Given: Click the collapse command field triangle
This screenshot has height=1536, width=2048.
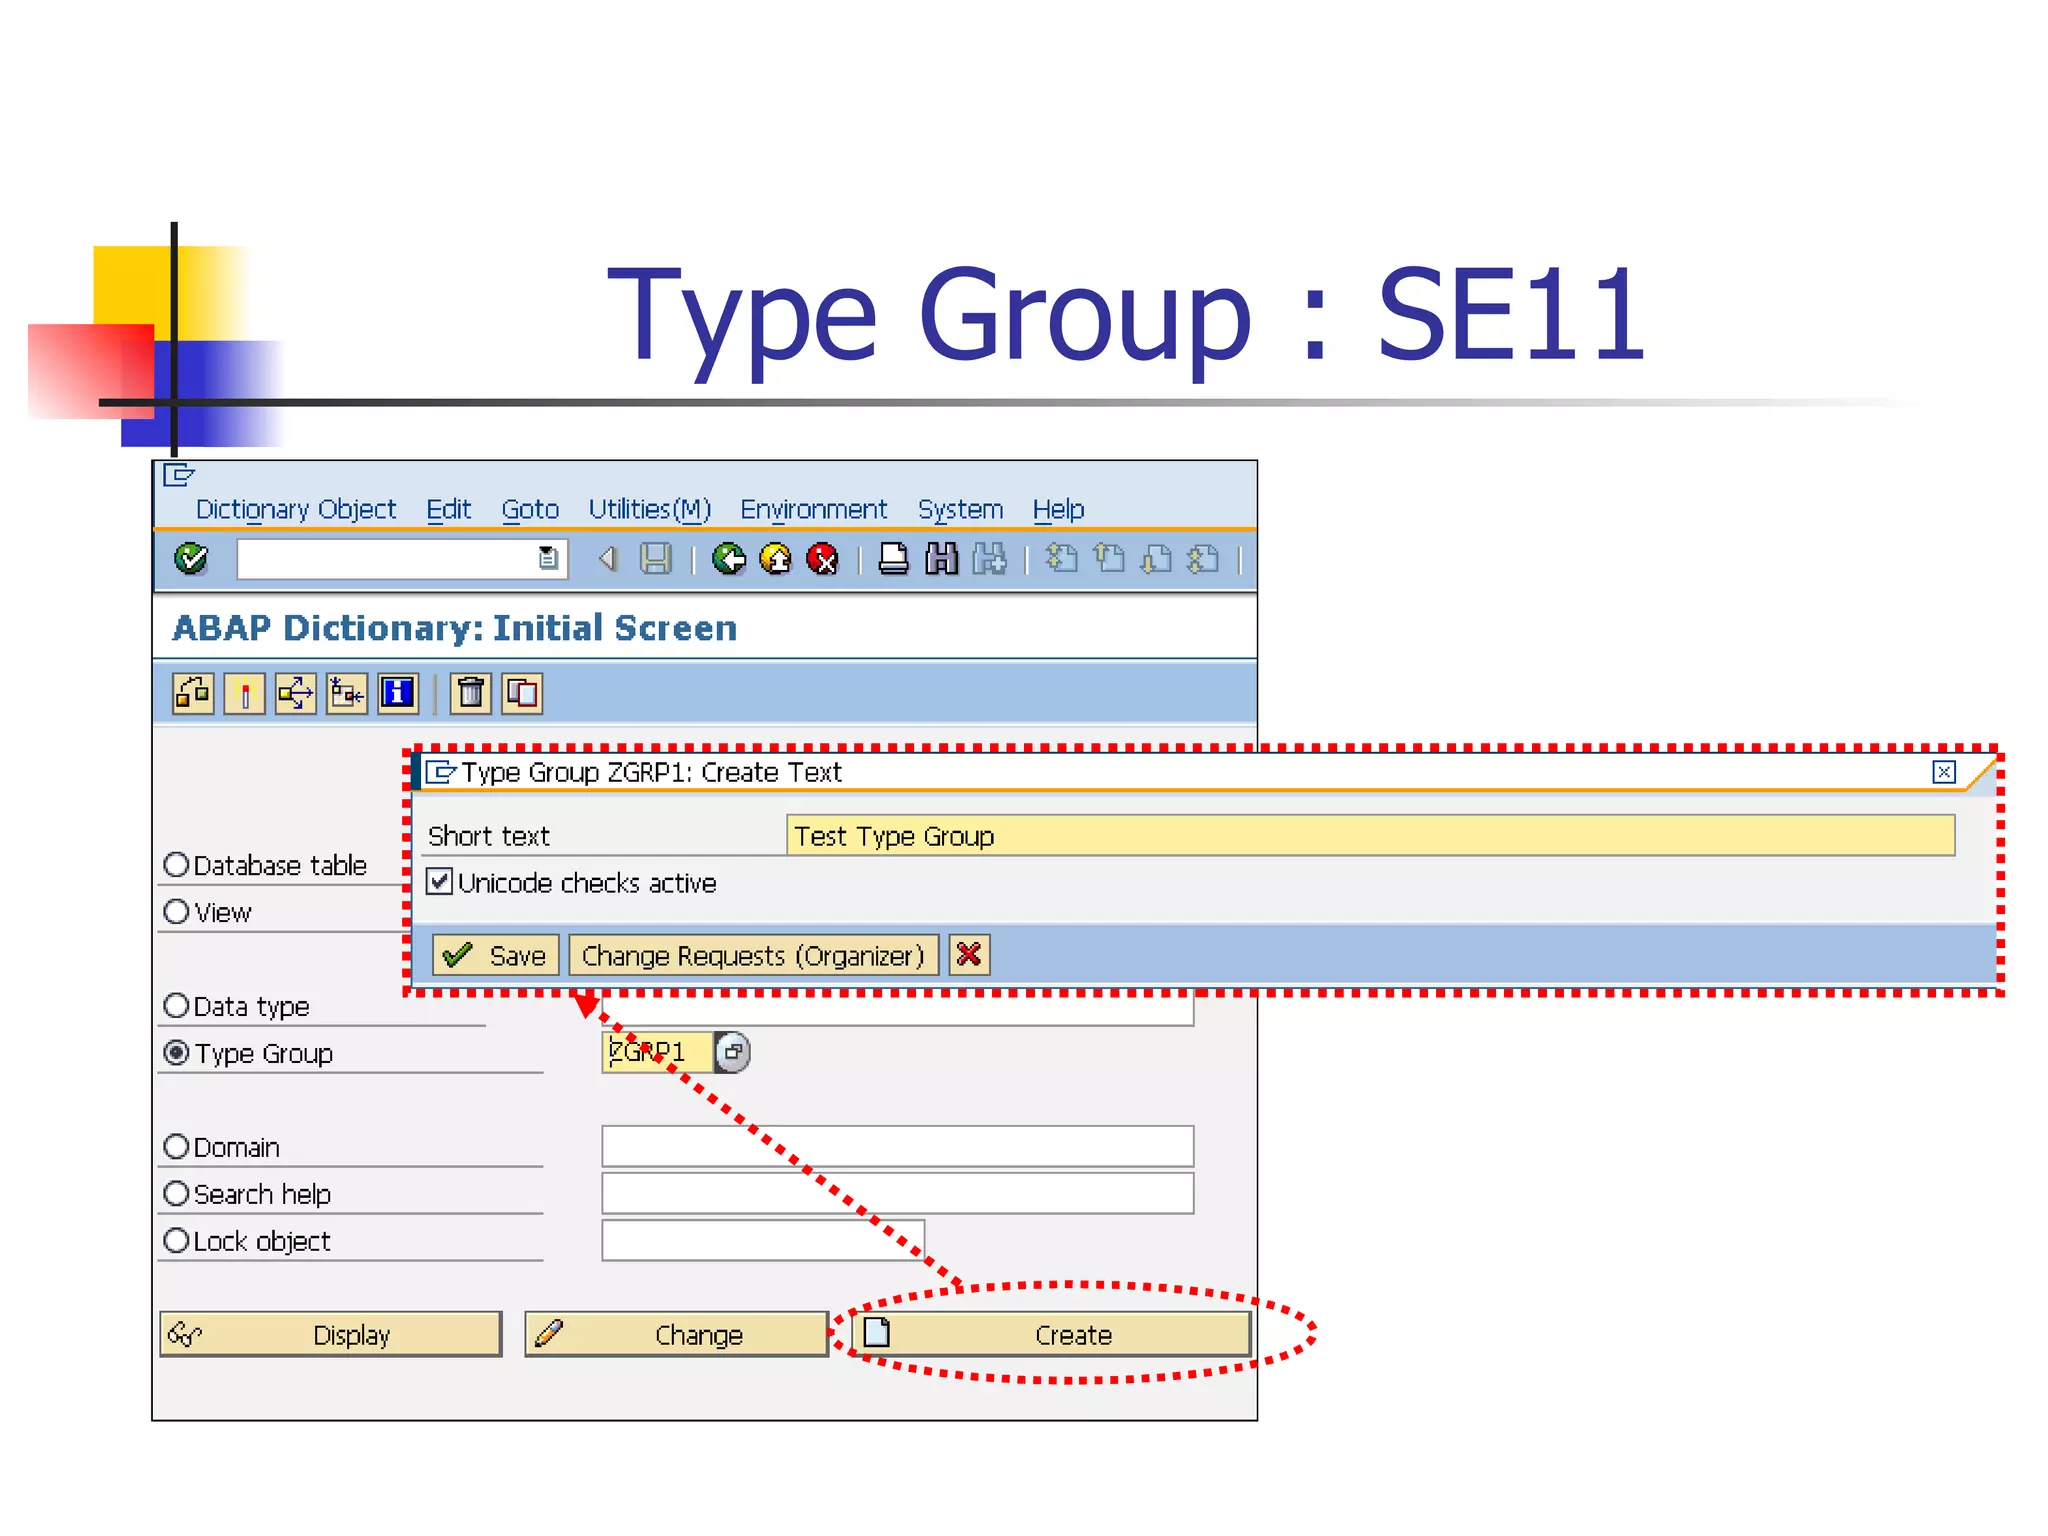Looking at the screenshot, I should click(x=607, y=559).
